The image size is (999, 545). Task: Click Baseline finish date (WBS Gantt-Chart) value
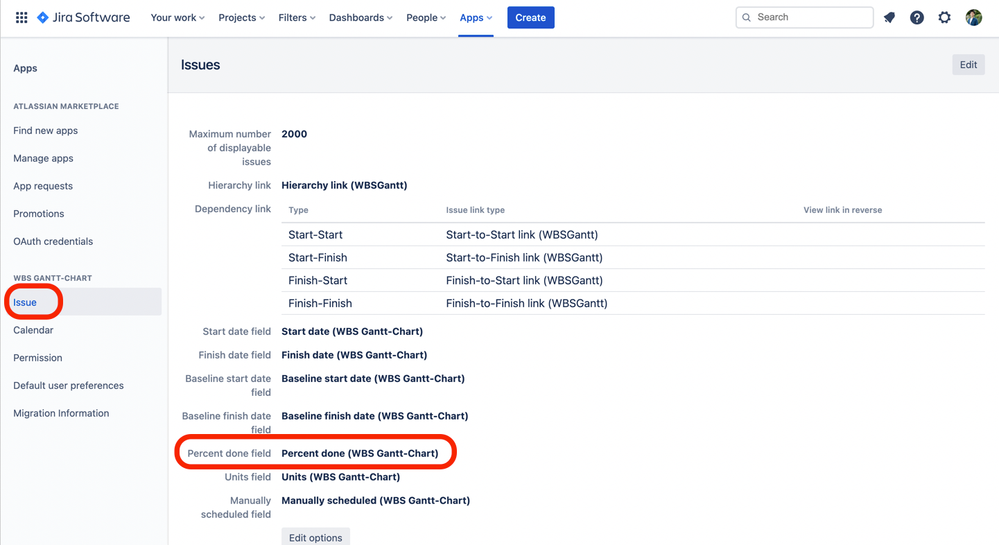[375, 416]
